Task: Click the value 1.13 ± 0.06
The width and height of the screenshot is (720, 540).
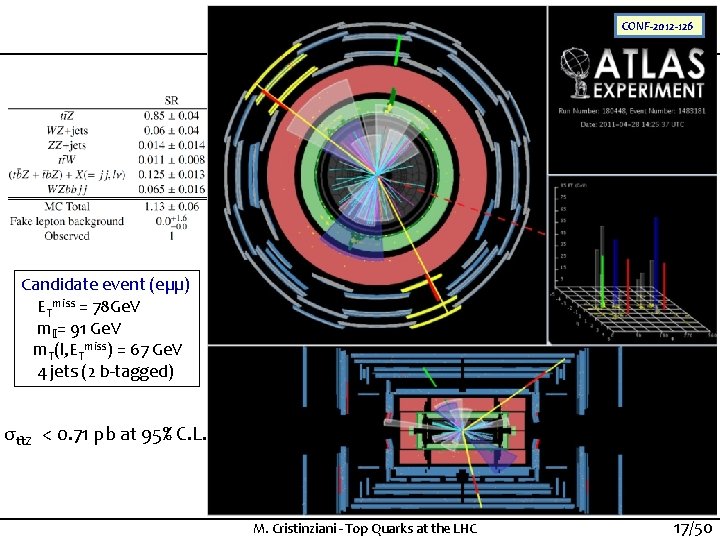Action: click(172, 206)
